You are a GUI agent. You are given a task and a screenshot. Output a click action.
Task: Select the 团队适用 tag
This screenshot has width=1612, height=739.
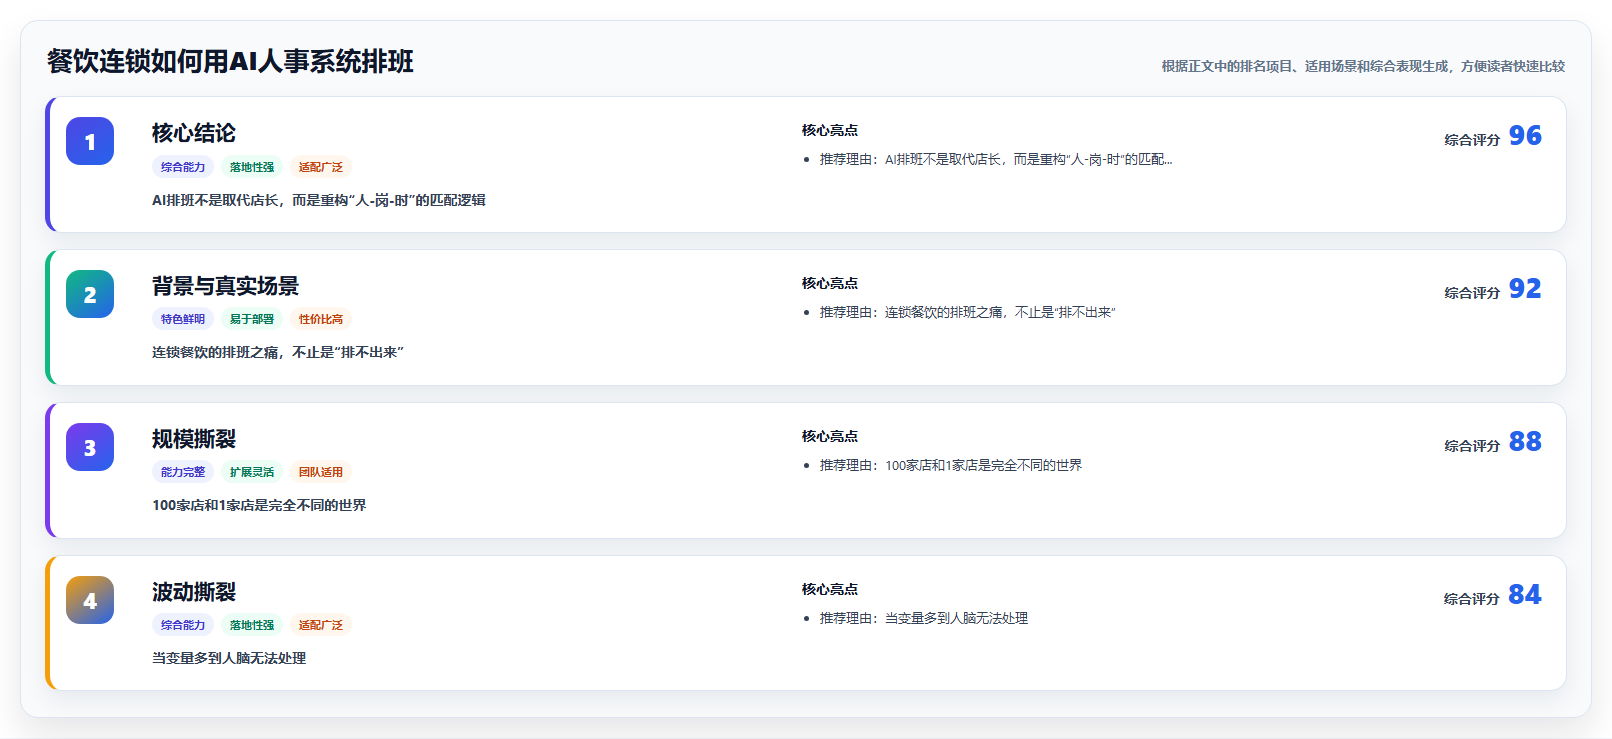click(x=321, y=472)
